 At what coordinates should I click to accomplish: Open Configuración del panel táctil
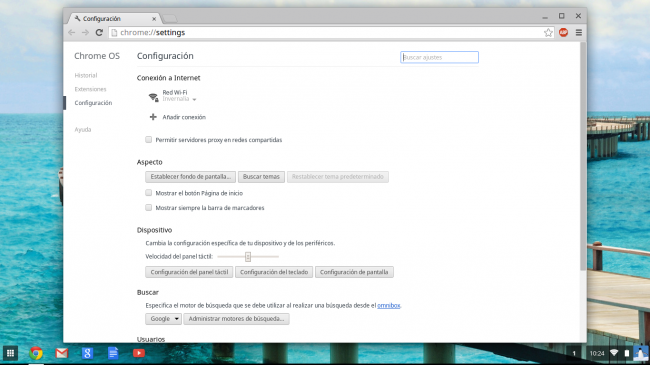[189, 272]
